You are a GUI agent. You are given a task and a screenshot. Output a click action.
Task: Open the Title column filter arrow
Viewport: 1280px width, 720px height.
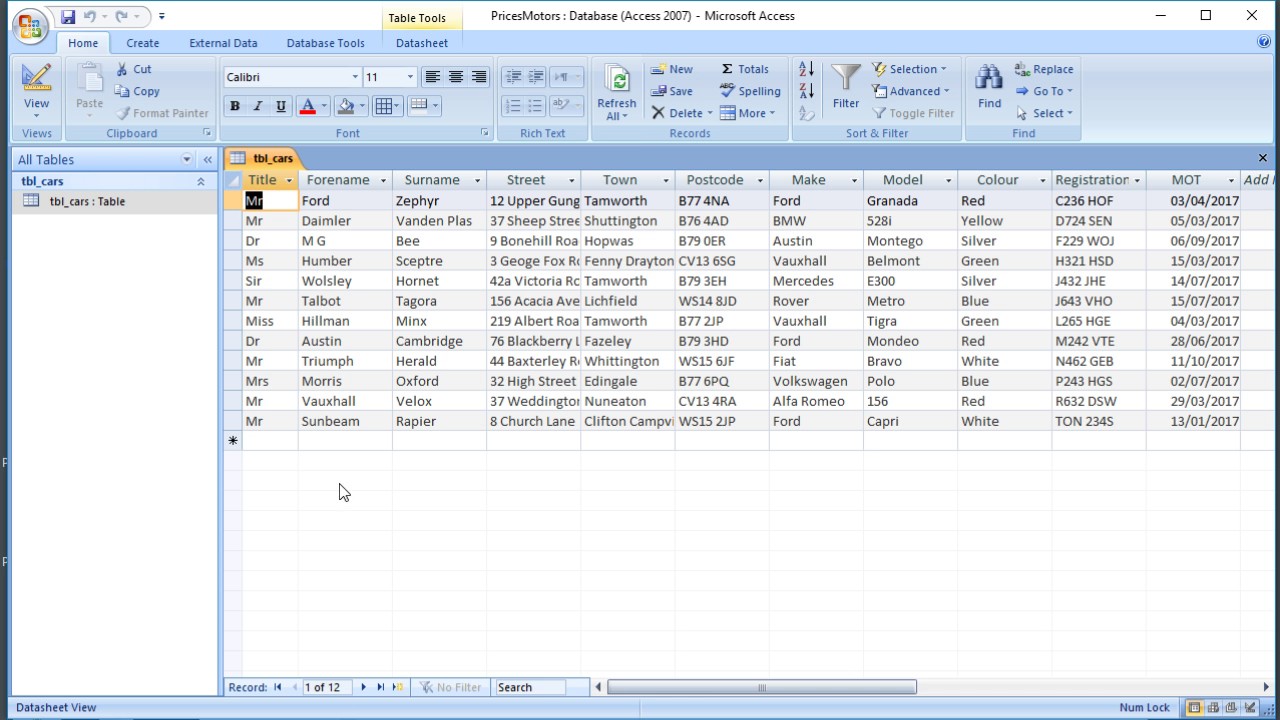point(289,180)
